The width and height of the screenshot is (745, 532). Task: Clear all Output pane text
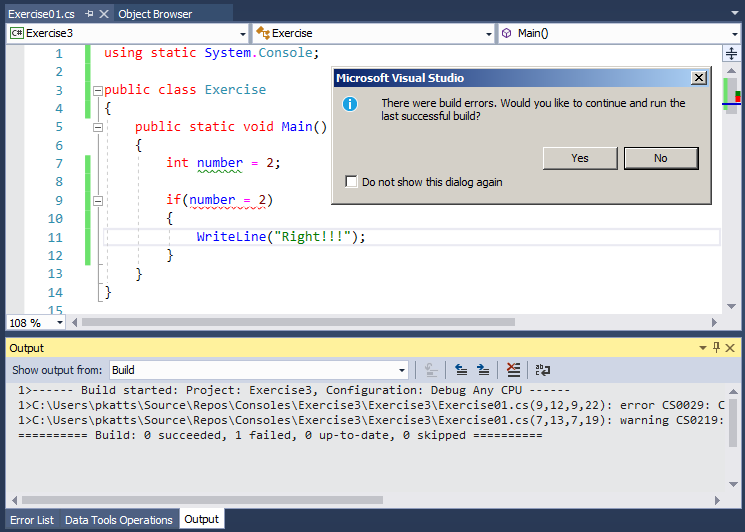pos(514,370)
